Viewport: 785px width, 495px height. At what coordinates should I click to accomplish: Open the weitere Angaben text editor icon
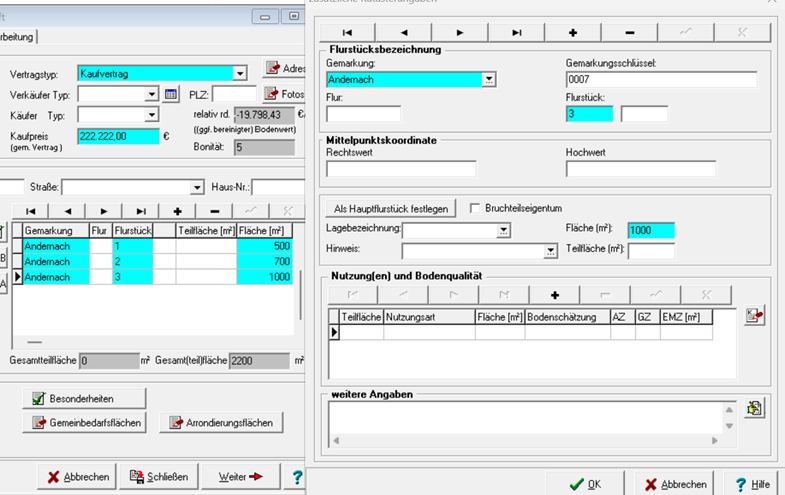754,408
